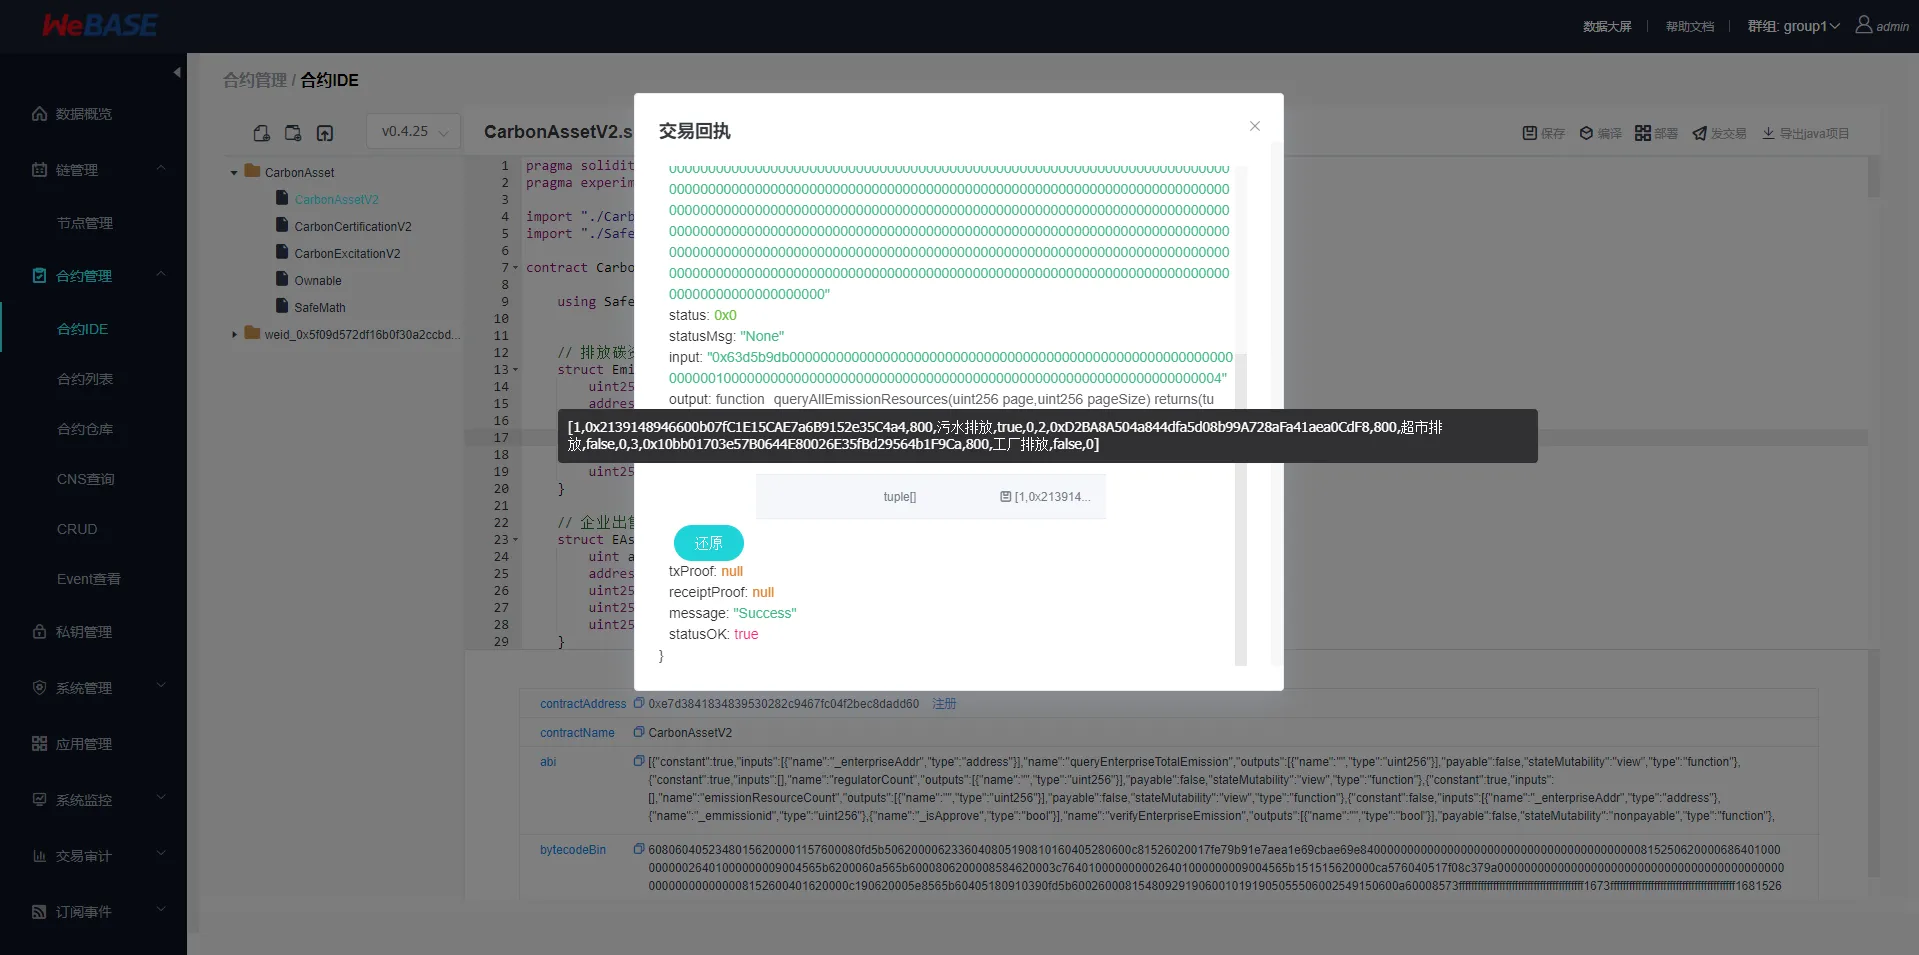
Task: Click the 交易审计 chart icon
Action: (x=39, y=855)
